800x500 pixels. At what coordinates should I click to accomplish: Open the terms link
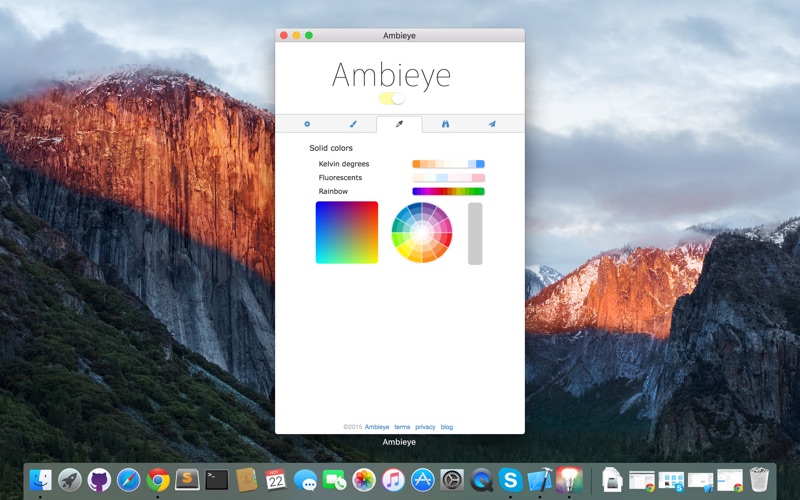tap(402, 427)
